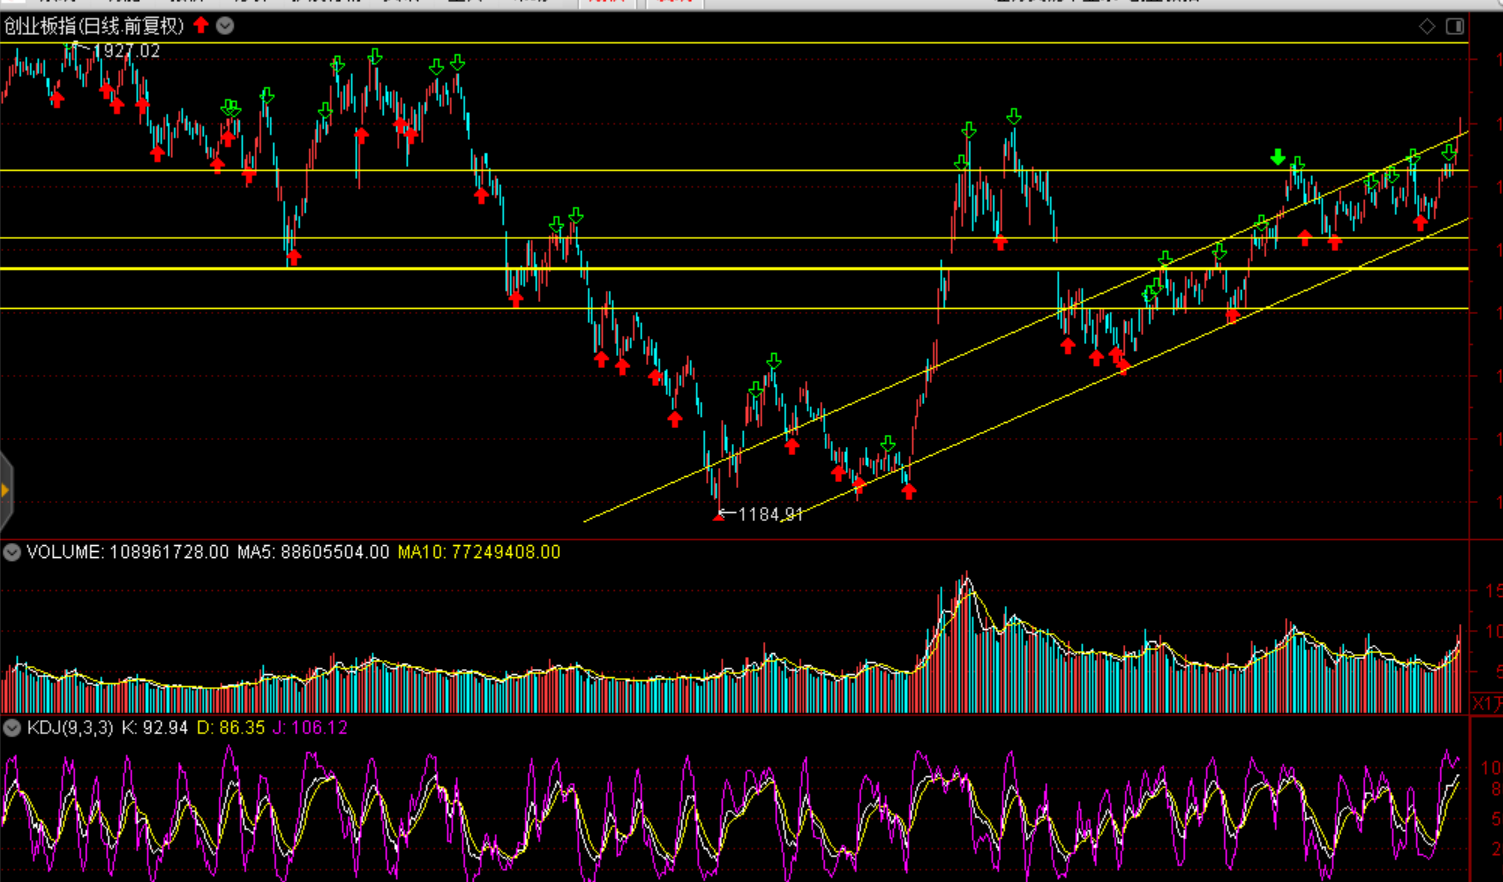Click the 创业板指(日线.前复权) title text
The height and width of the screenshot is (882, 1503).
click(x=94, y=26)
